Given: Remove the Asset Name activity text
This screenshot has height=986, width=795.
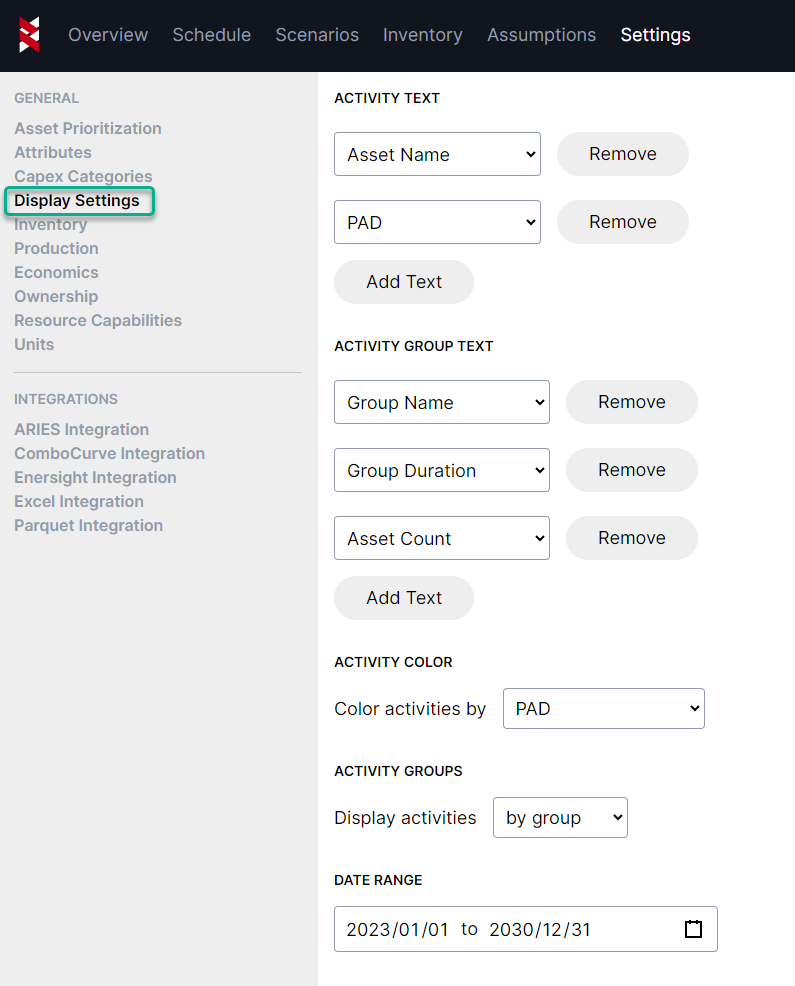Looking at the screenshot, I should tap(622, 154).
